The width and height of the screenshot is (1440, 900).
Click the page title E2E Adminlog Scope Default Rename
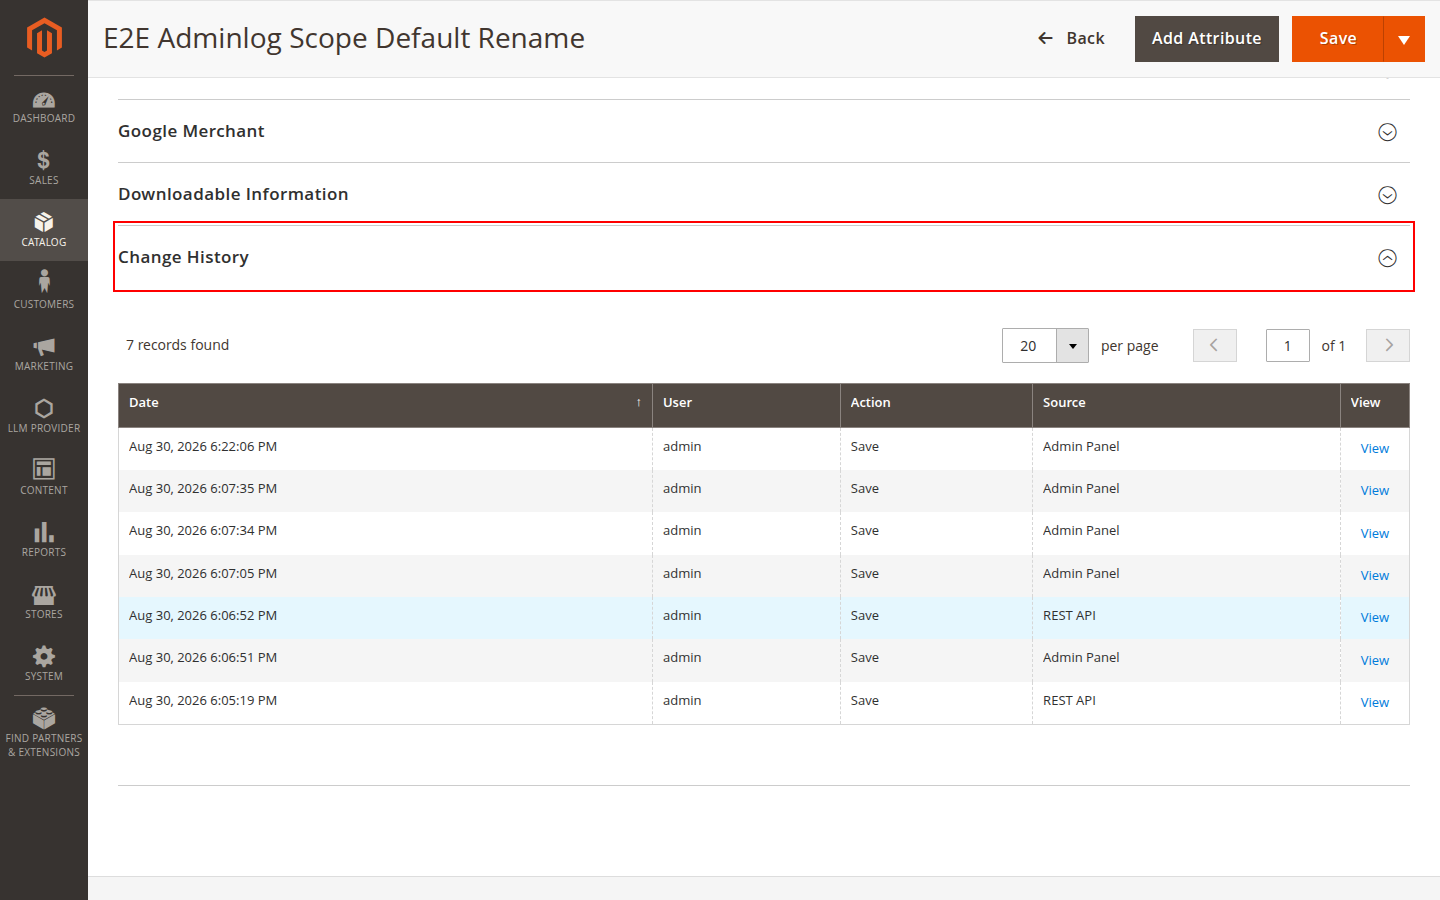pos(344,38)
